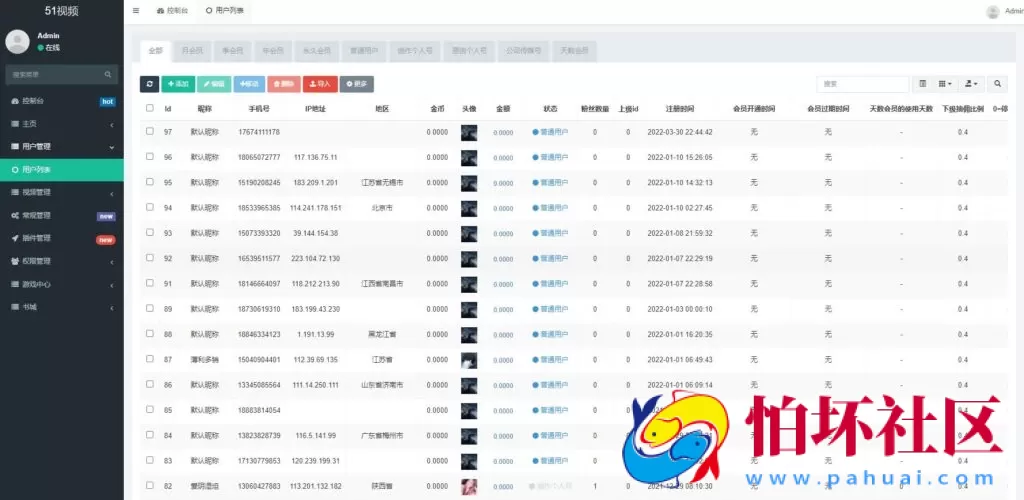Click the 控制台 dashboard icon in sidebar
1024x500 pixels.
point(15,101)
